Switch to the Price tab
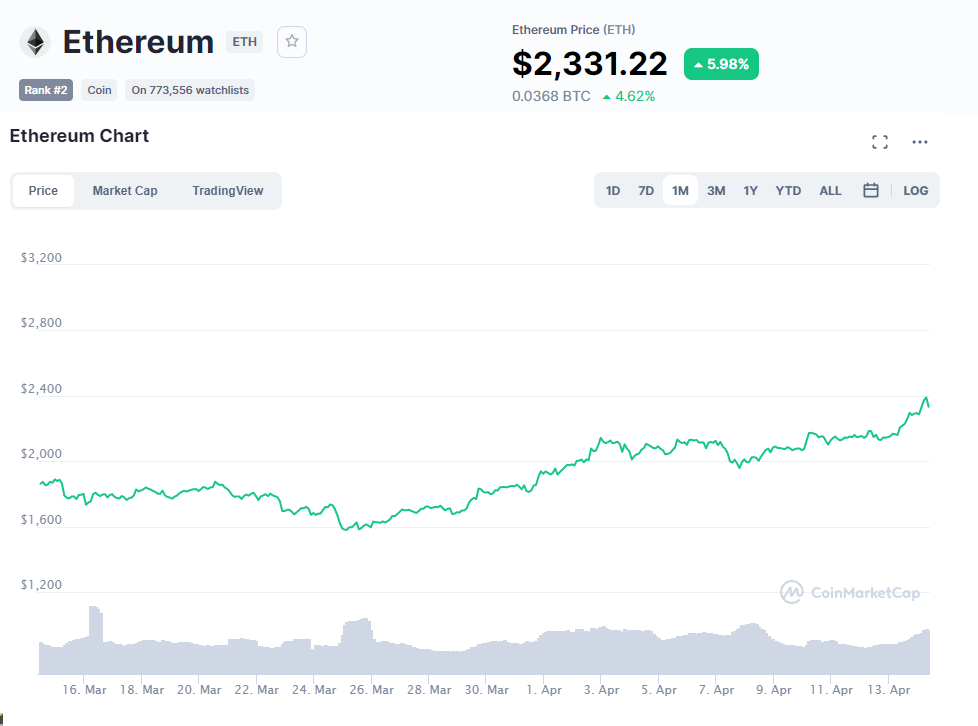Viewport: 978px width, 726px height. point(43,191)
